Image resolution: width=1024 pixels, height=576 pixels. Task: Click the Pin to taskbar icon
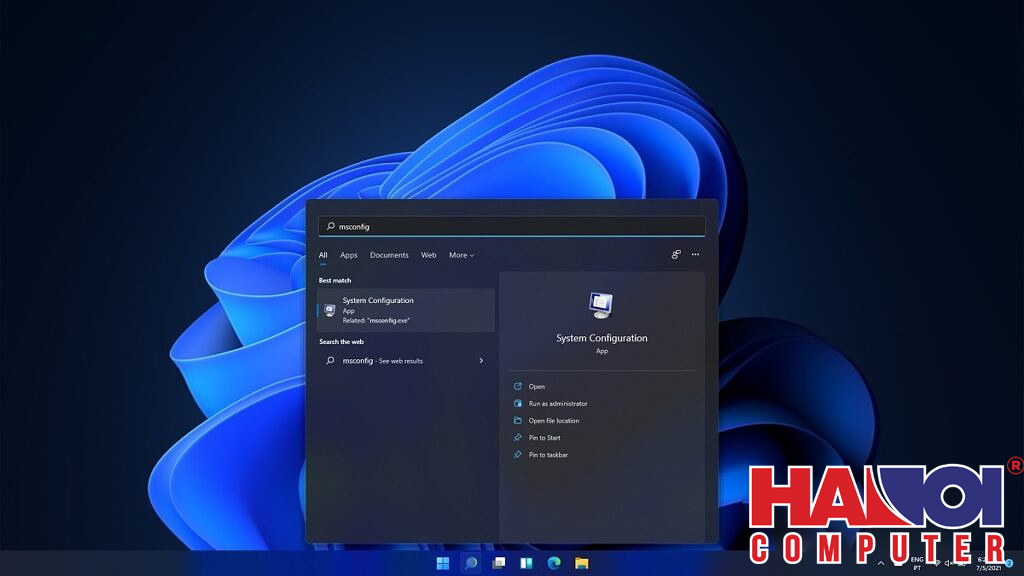pos(517,454)
